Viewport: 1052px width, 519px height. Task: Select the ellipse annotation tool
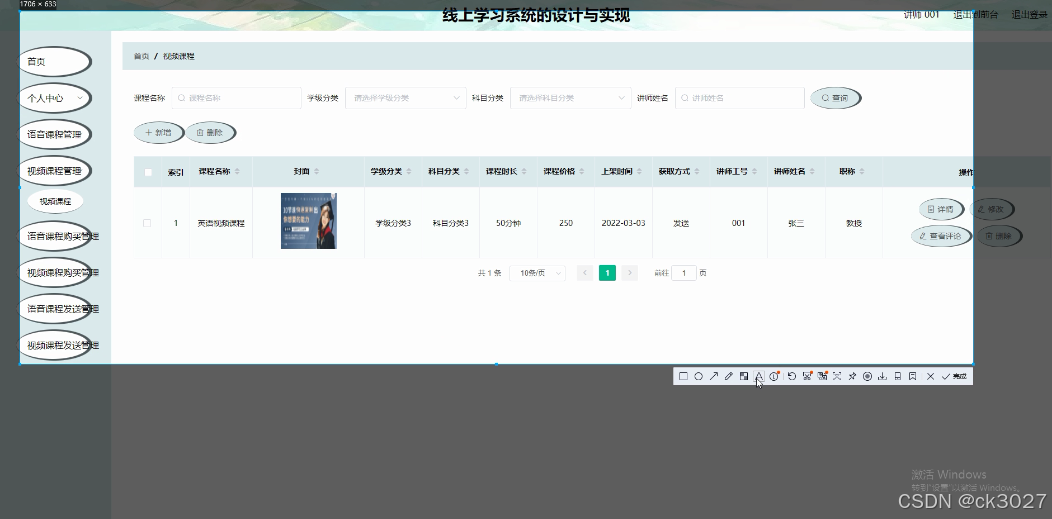pos(698,376)
